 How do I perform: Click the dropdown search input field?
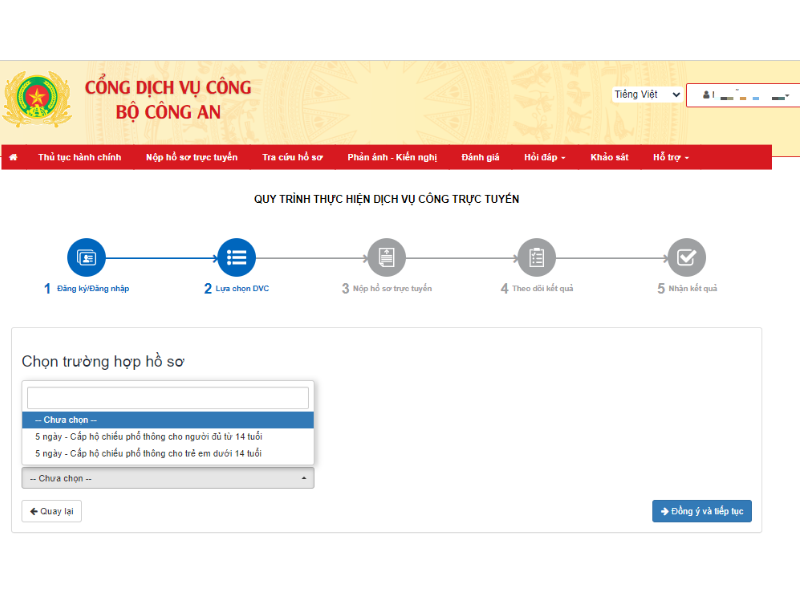point(168,398)
